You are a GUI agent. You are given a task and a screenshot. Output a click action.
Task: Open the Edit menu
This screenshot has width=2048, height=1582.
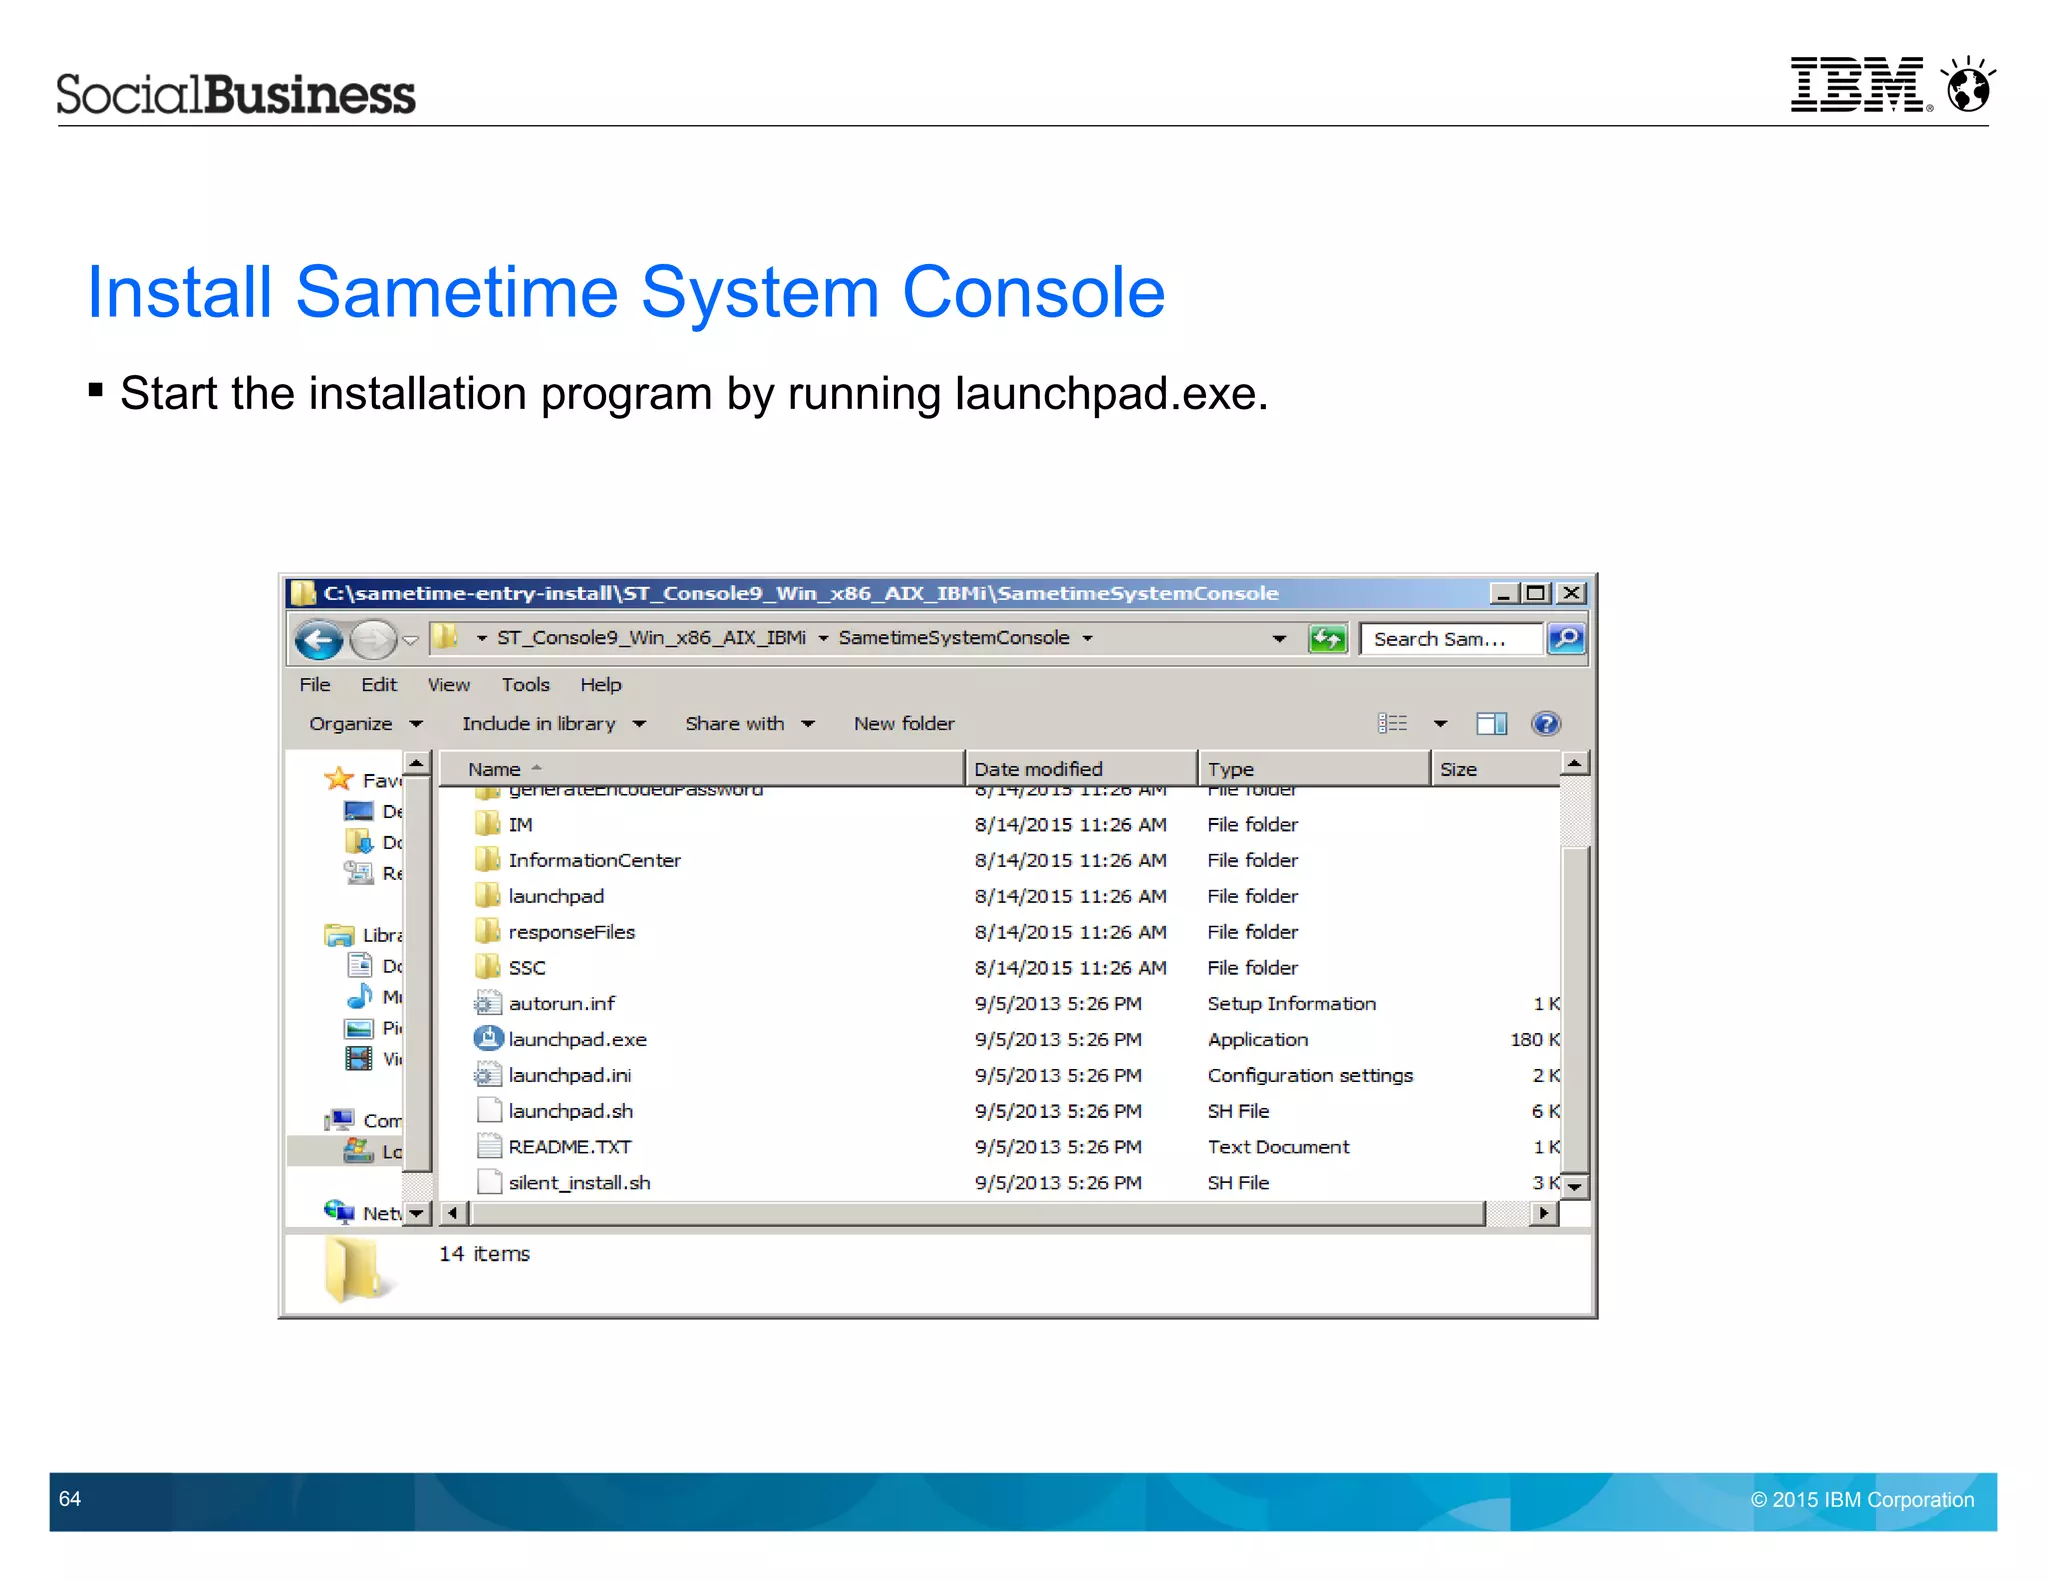click(379, 684)
